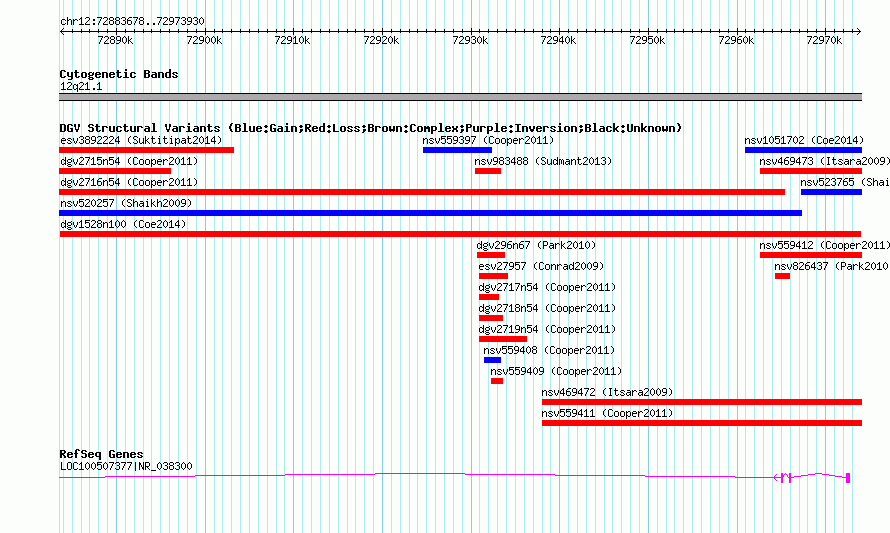The image size is (890, 533).
Task: Open nsv983488 (Sudmant2013) variant label
Action: point(543,161)
